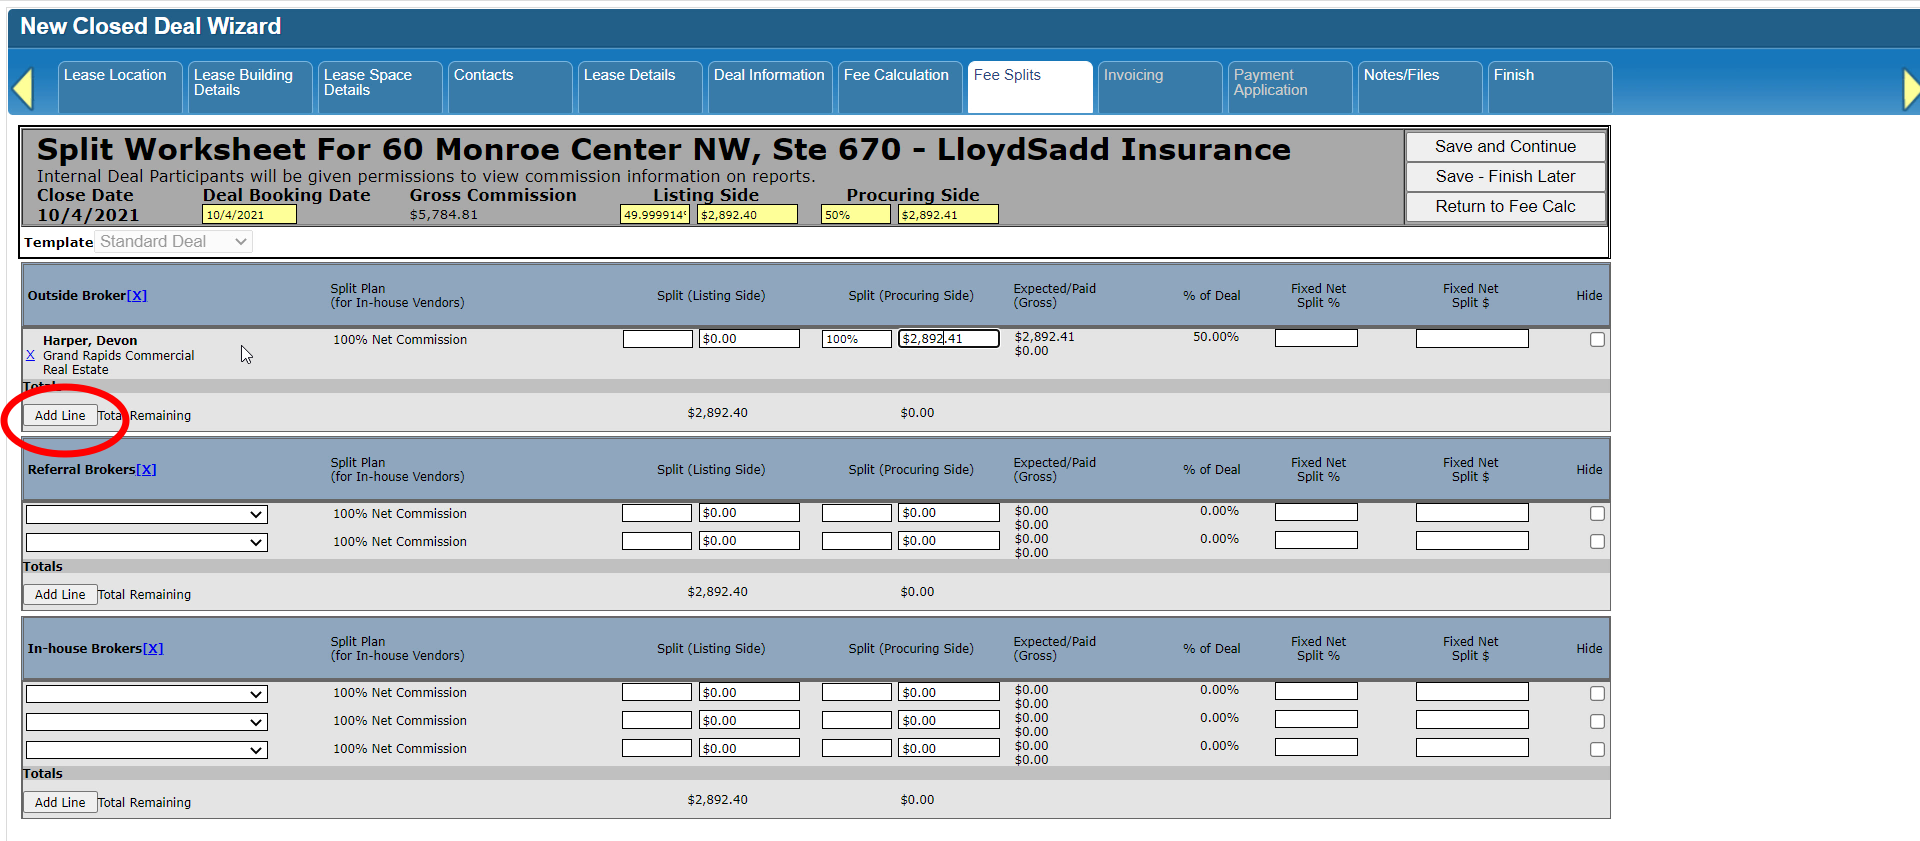Open the Template Standard Deal dropdown
Image resolution: width=1920 pixels, height=841 pixels.
(x=173, y=242)
